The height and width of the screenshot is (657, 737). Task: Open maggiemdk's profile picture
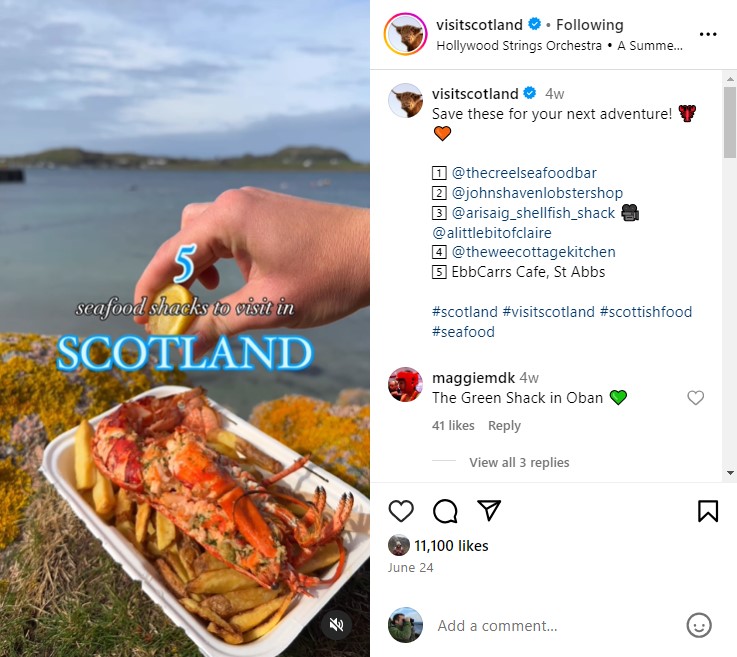405,384
